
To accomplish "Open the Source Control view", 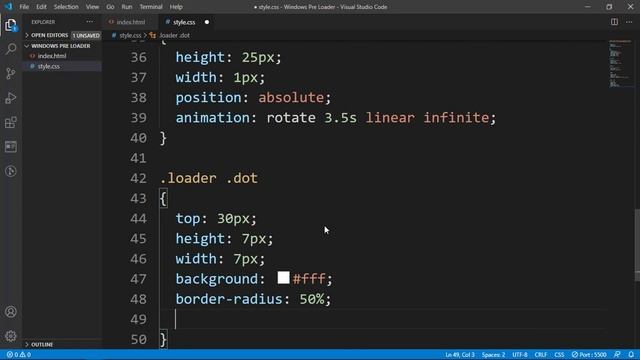I will (x=11, y=73).
